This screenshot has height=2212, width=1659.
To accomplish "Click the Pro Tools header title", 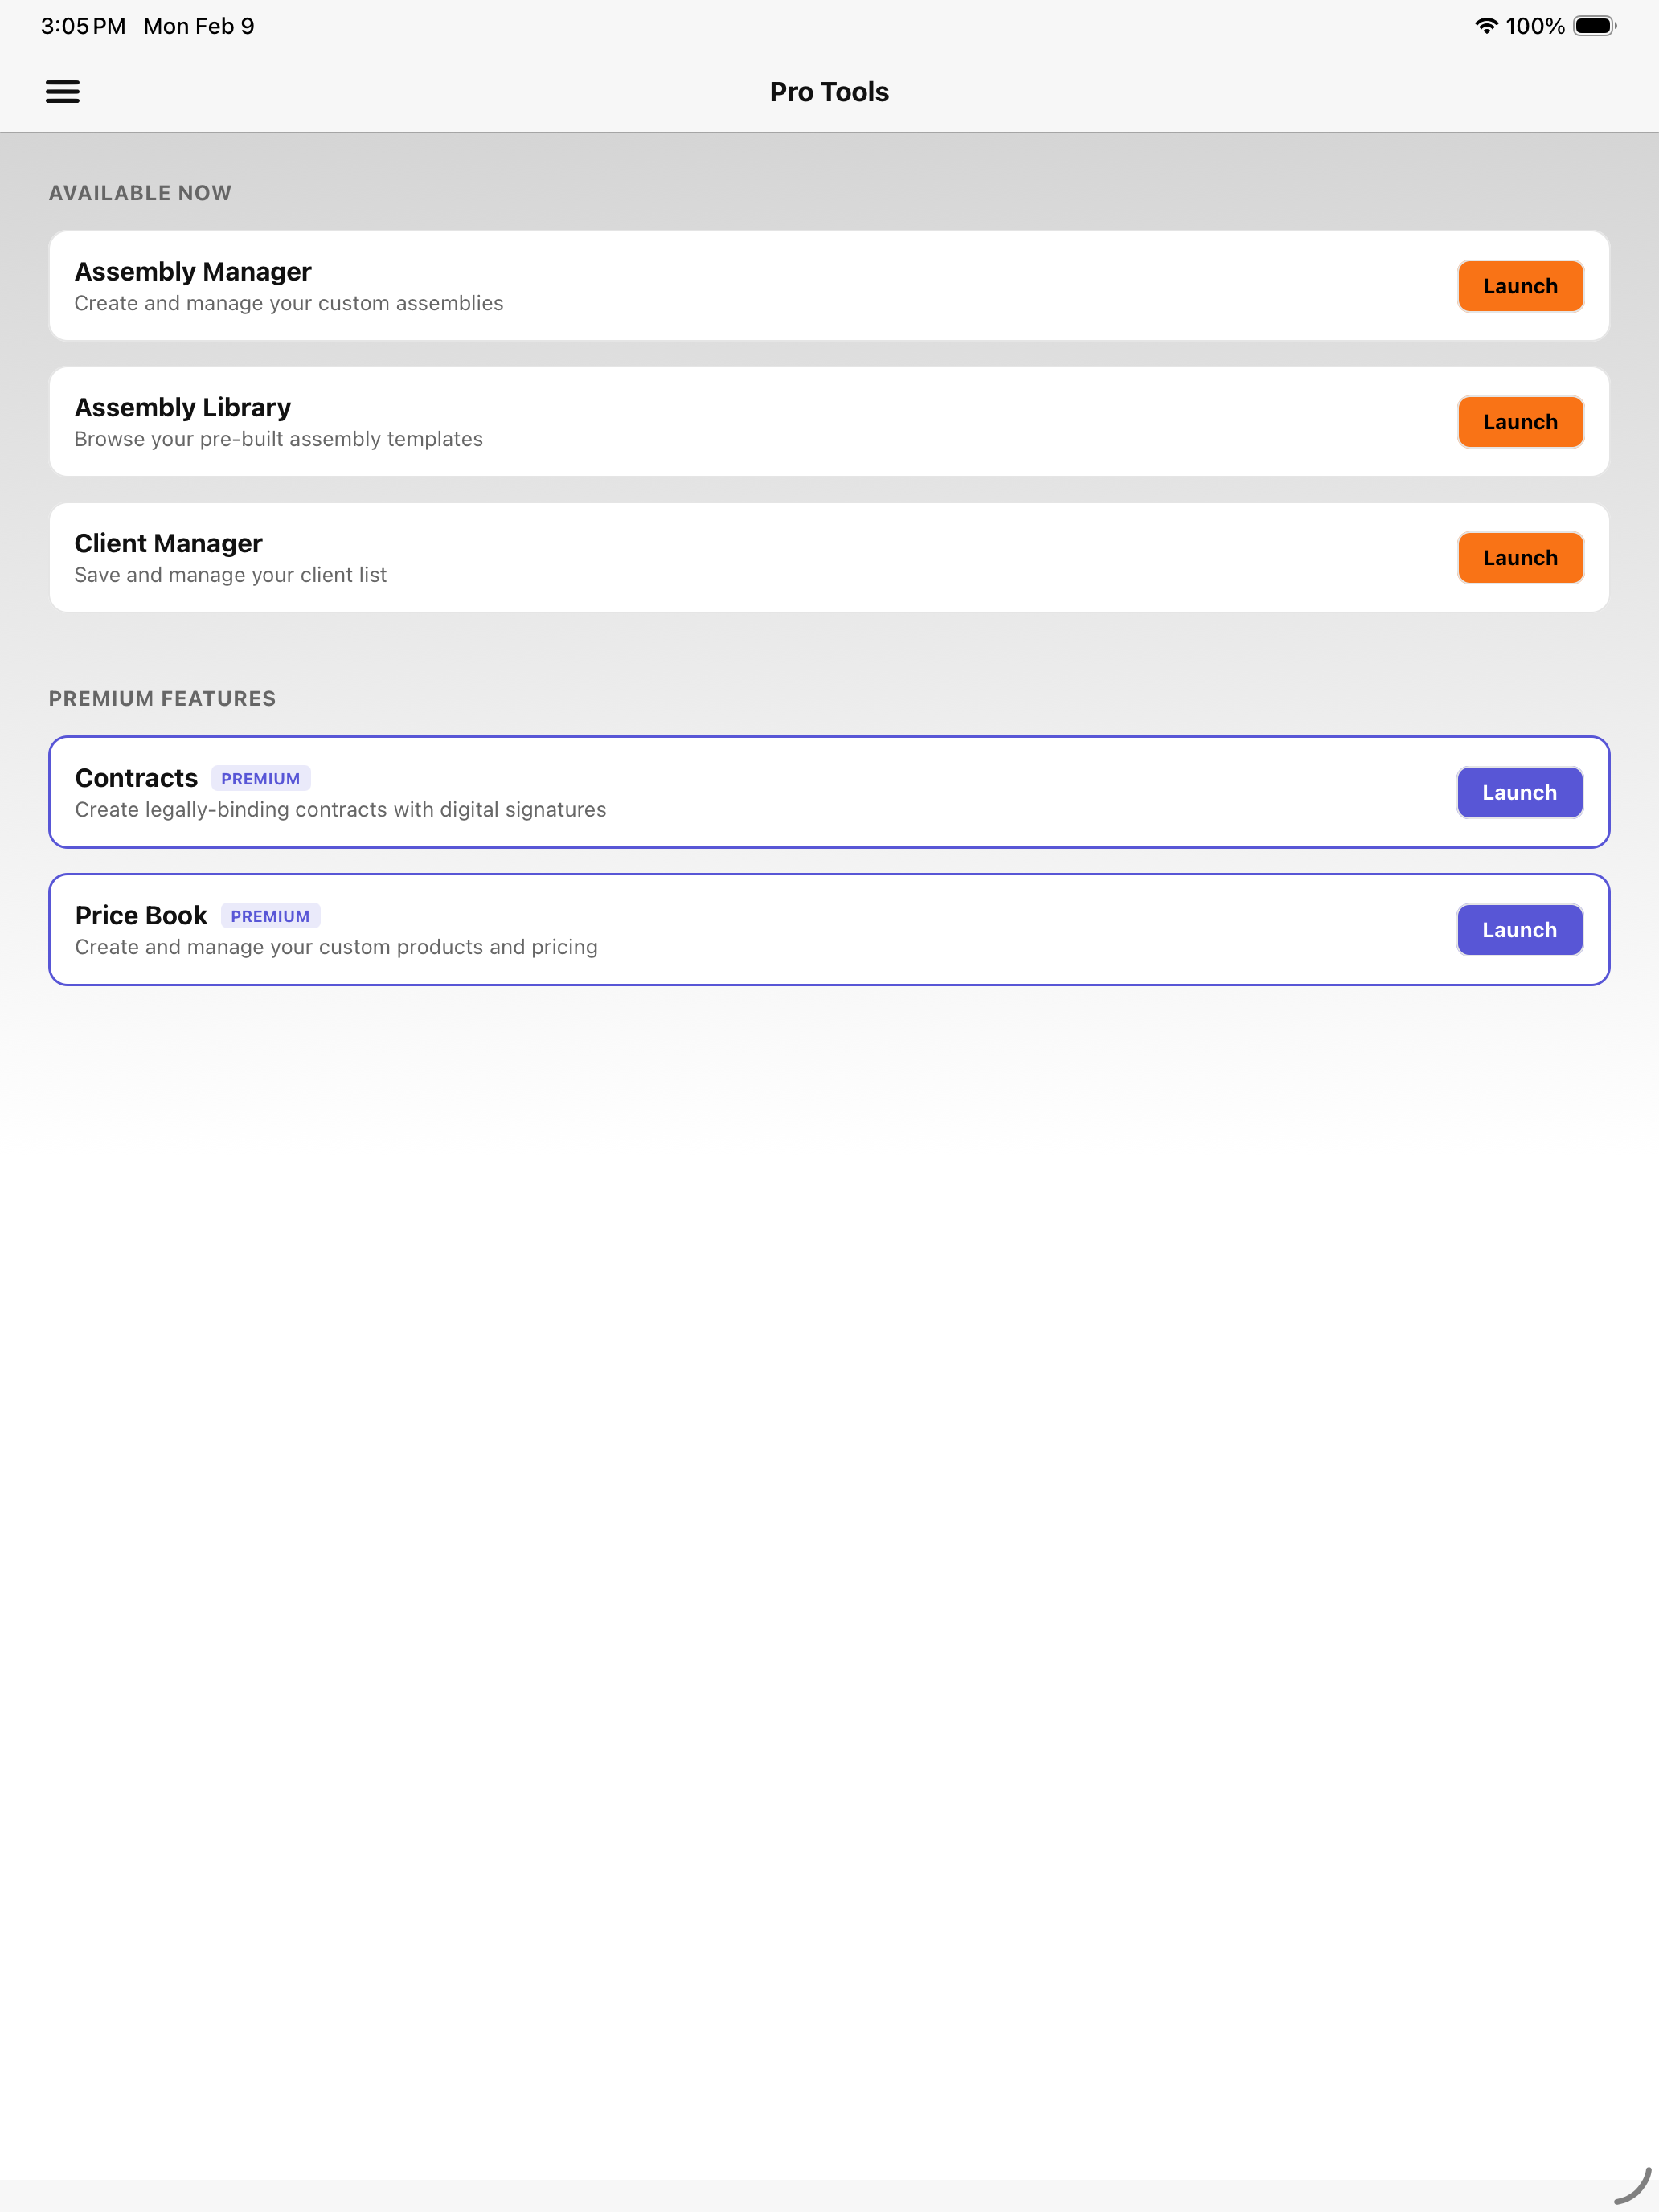I will pos(829,92).
